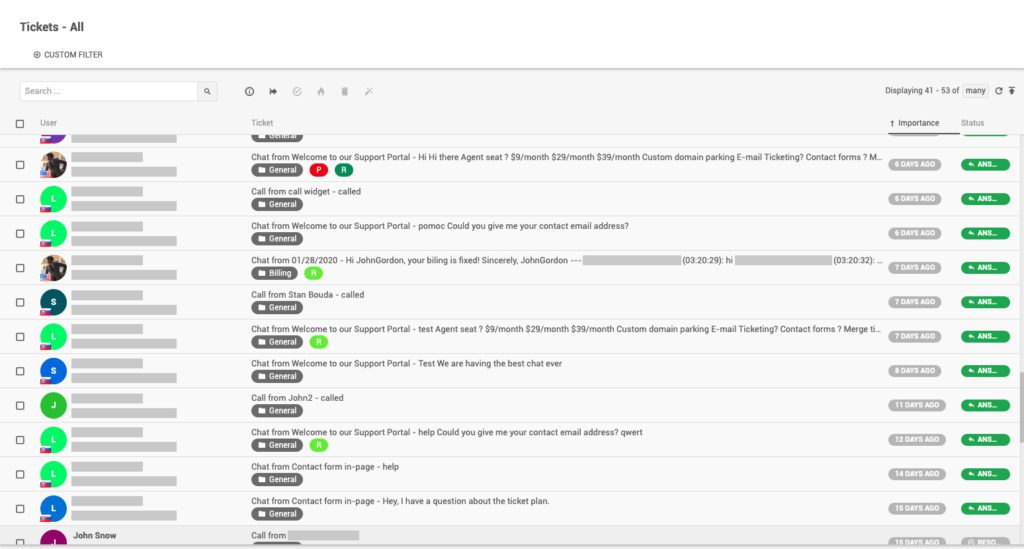The width and height of the screenshot is (1024, 549).
Task: Click the transfer arrow toolbar icon
Action: click(x=273, y=91)
